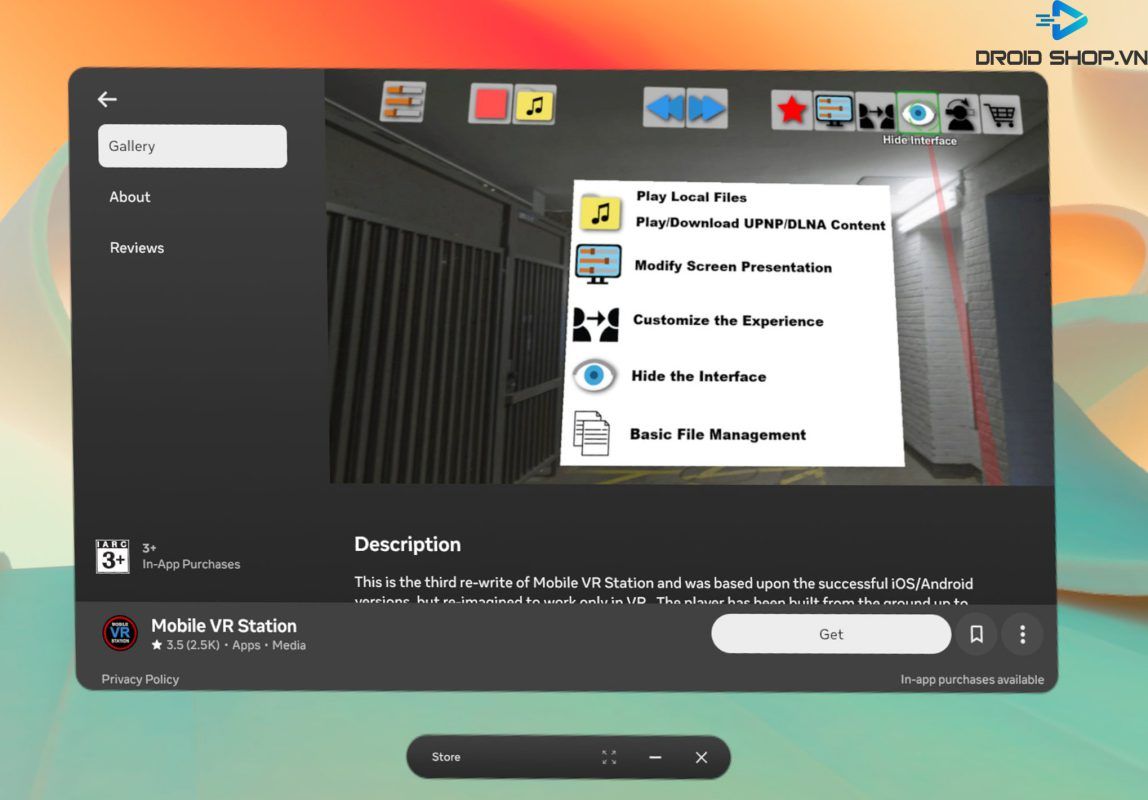
Task: Open the Media category link
Action: tap(289, 646)
